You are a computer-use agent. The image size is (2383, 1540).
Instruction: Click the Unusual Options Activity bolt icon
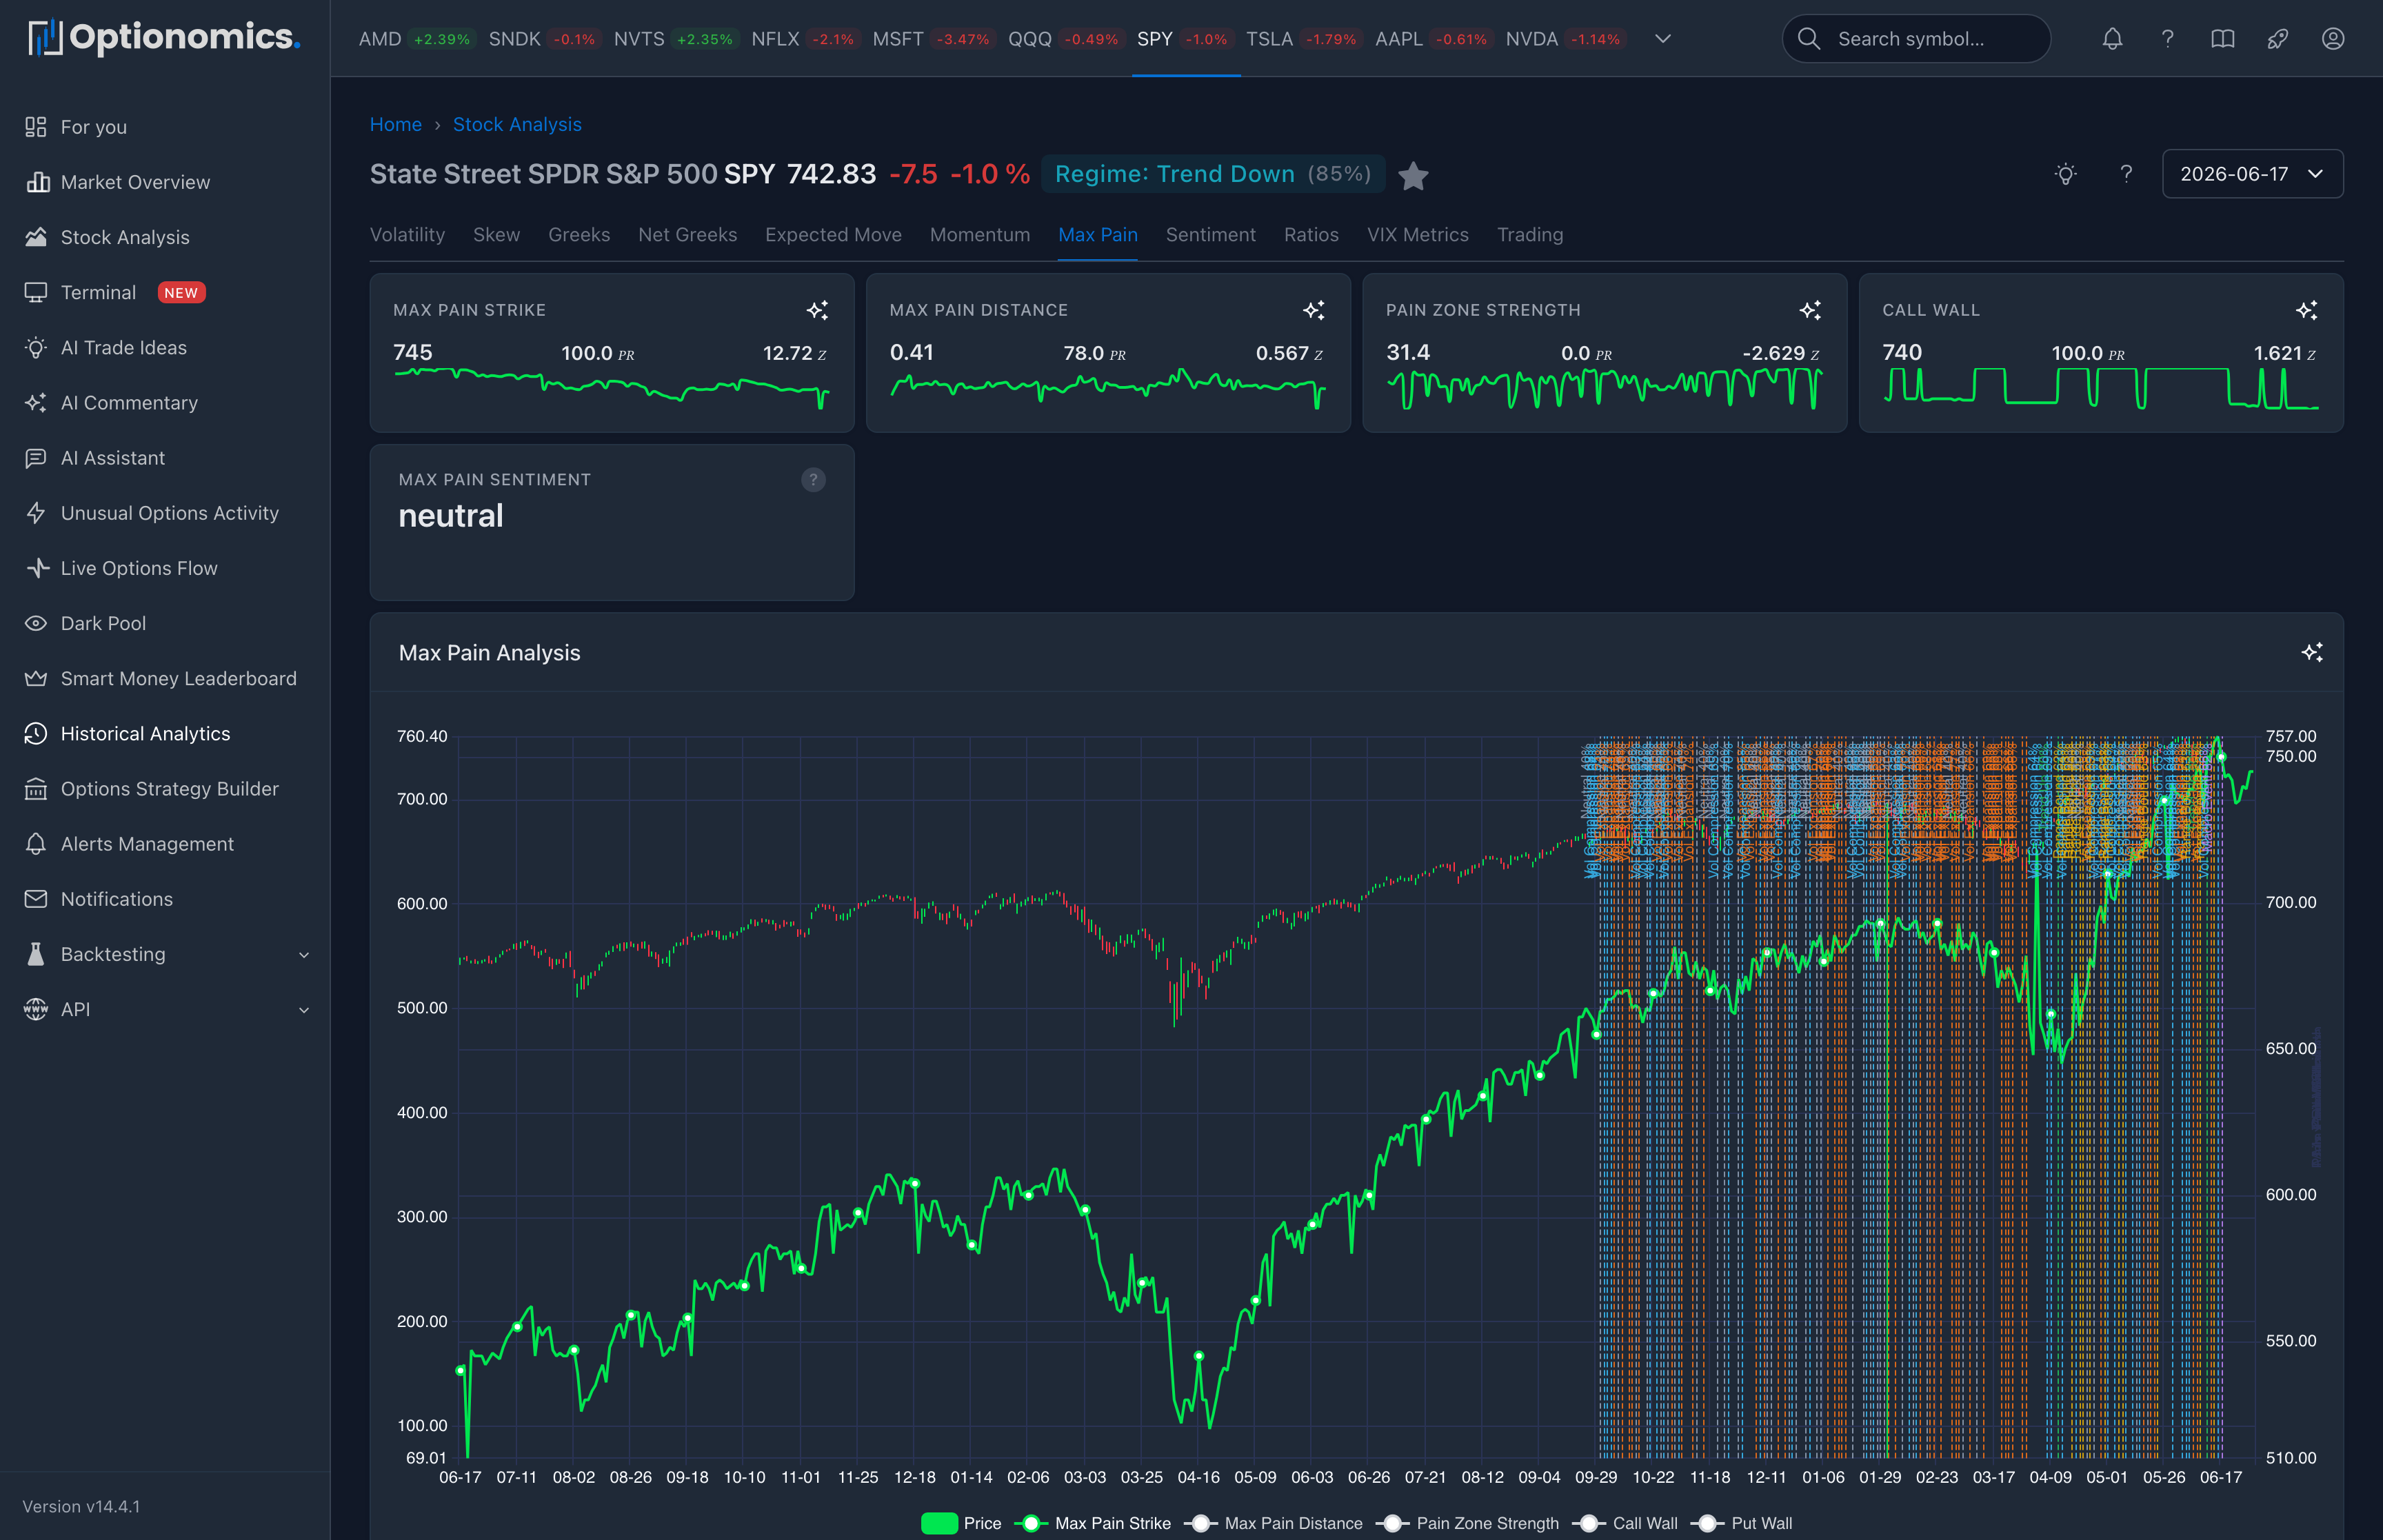(x=36, y=513)
